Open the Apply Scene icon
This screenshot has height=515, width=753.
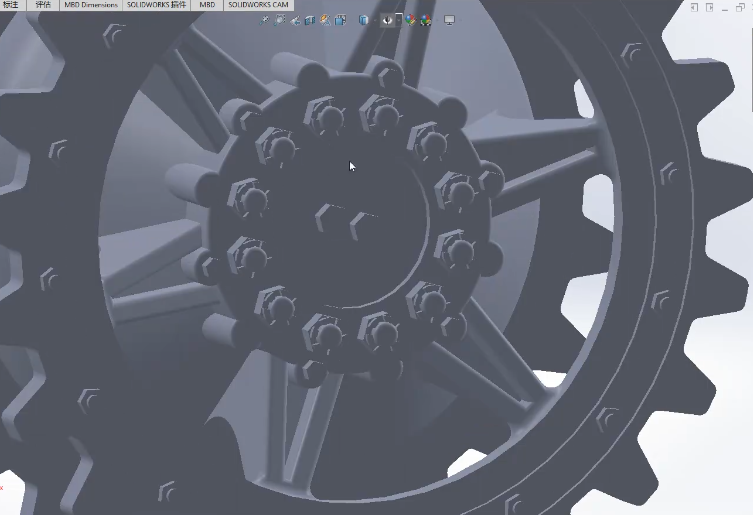(x=425, y=20)
